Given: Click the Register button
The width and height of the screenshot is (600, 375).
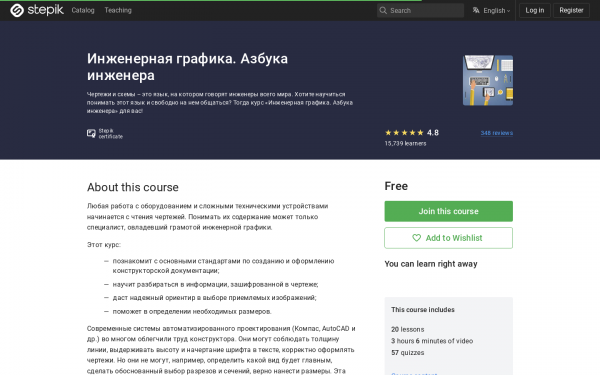Looking at the screenshot, I should (571, 10).
